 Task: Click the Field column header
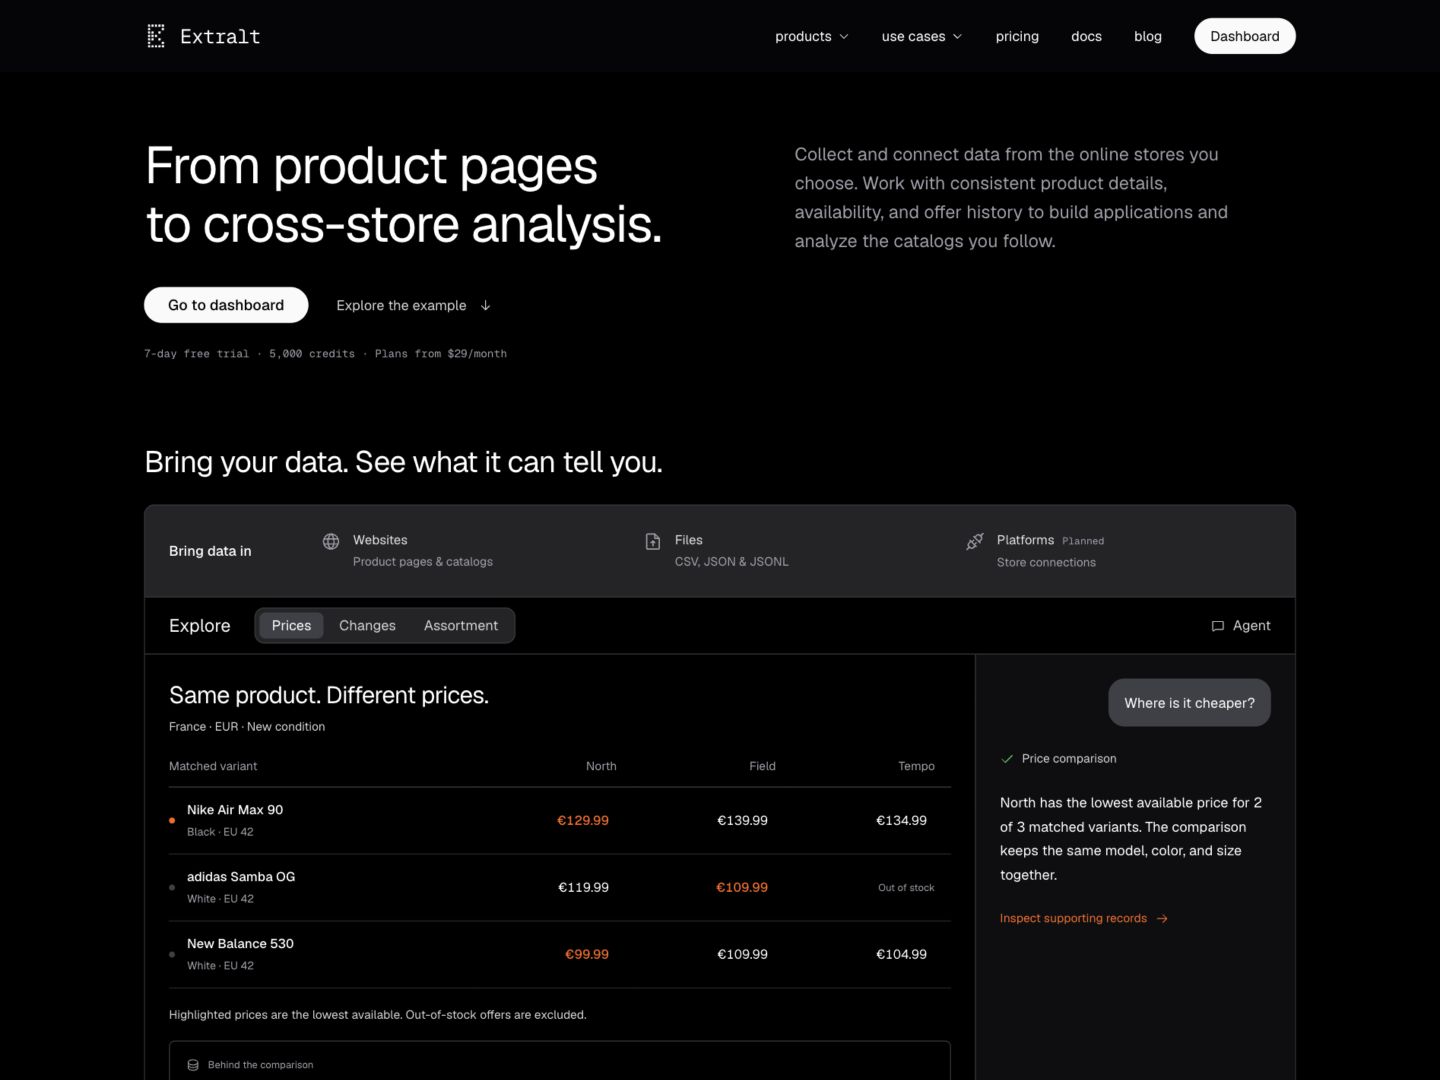762,767
